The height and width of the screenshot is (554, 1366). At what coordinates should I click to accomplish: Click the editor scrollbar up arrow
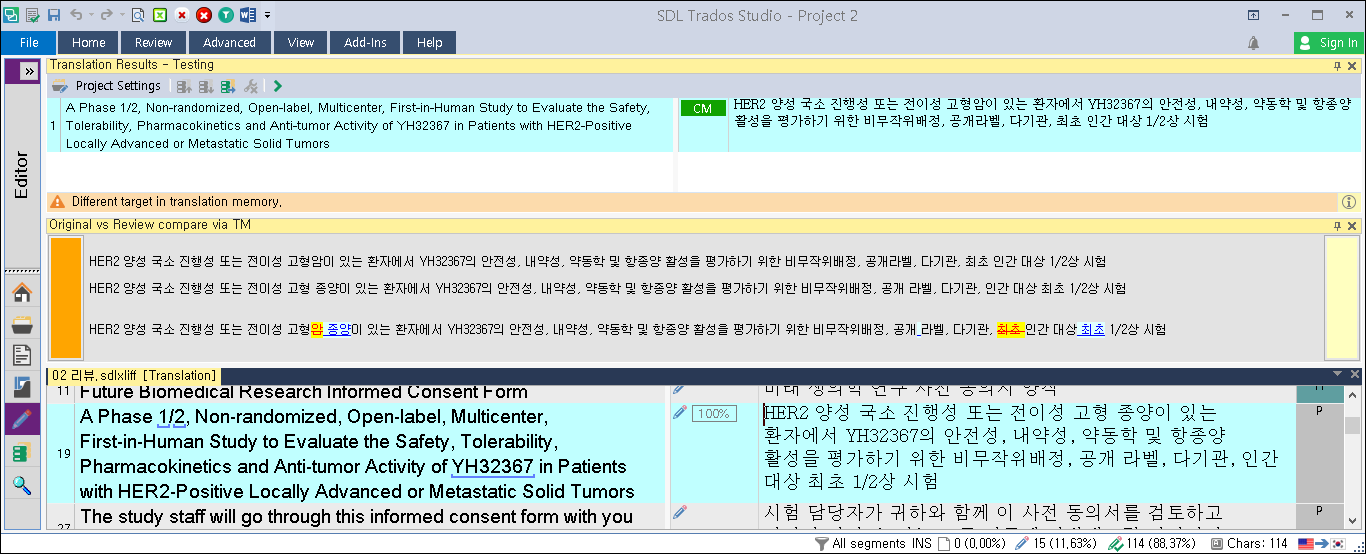(x=1352, y=396)
